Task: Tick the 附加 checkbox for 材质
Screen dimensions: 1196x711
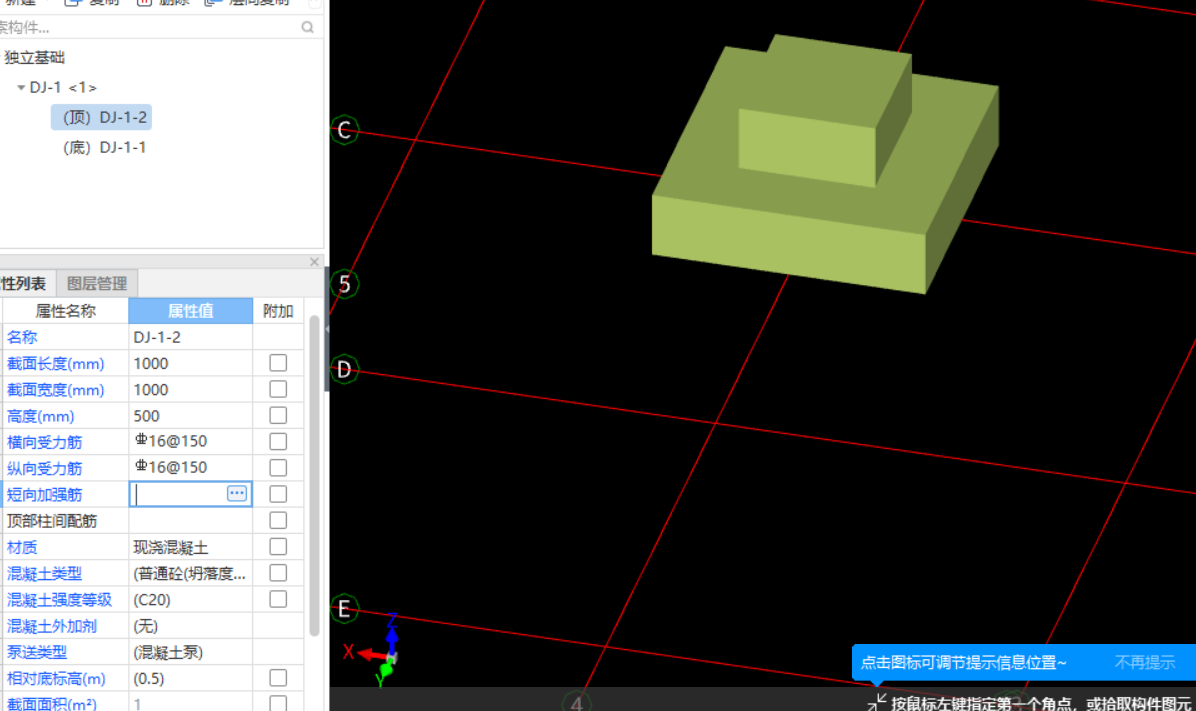Action: (x=278, y=547)
